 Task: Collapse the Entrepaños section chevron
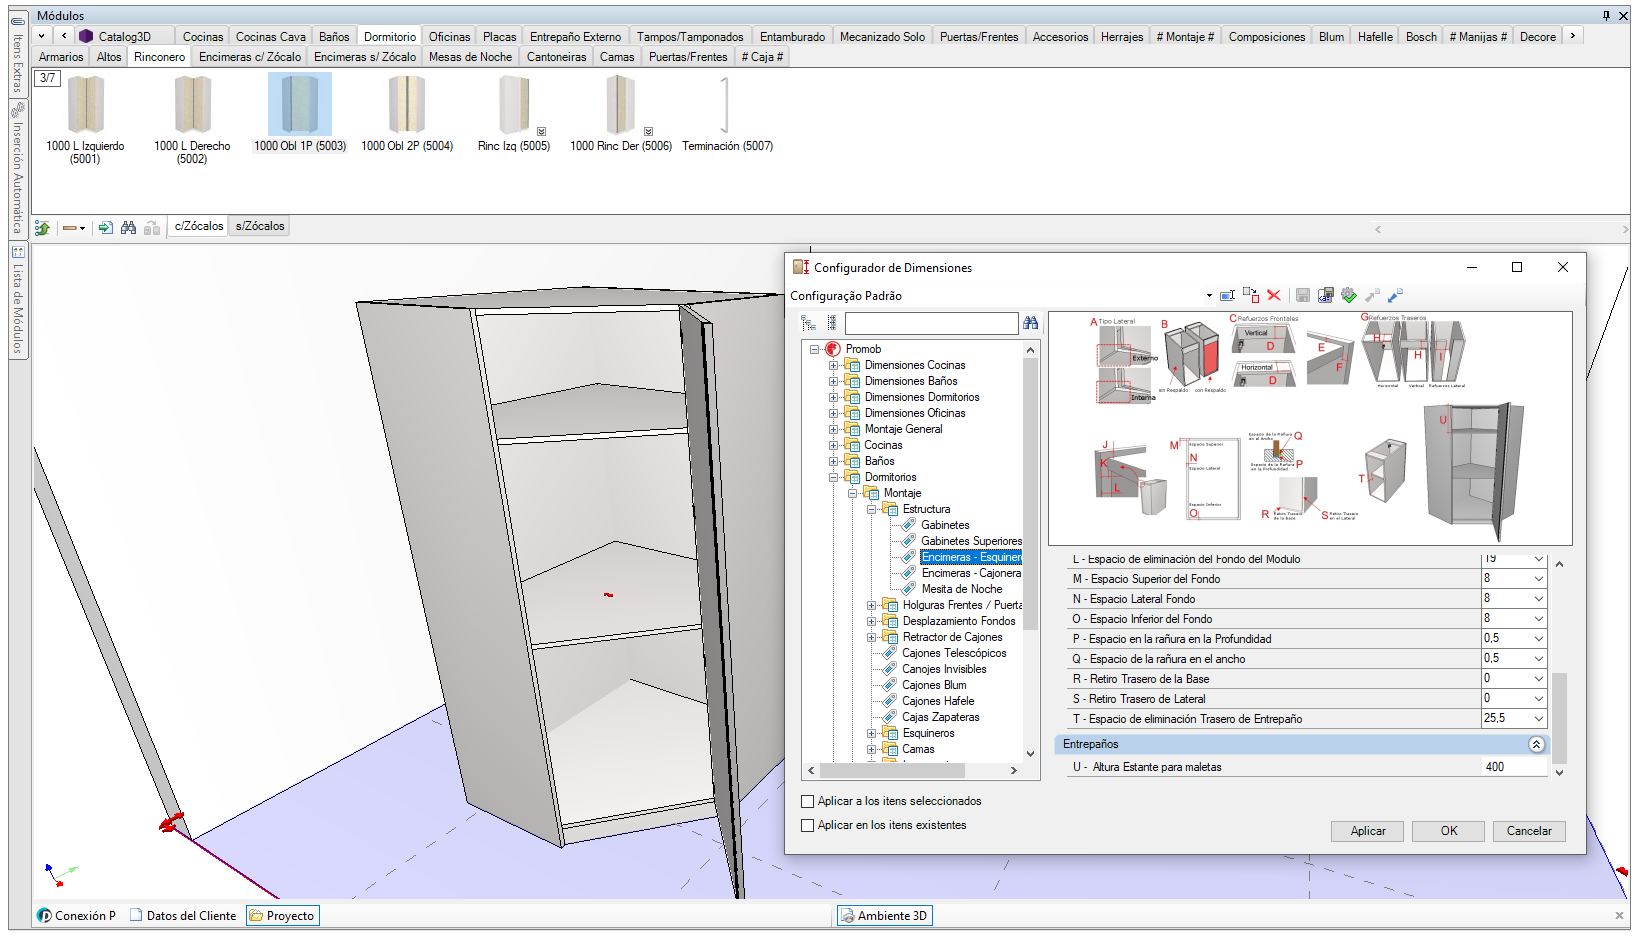tap(1537, 744)
